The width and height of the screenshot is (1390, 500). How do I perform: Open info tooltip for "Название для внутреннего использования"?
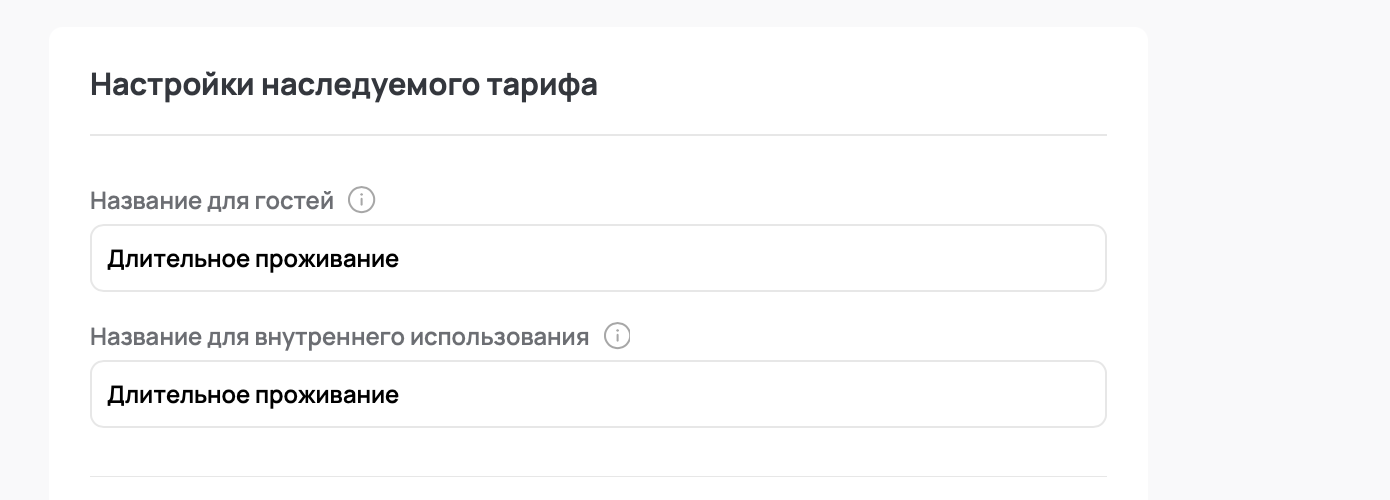(x=617, y=337)
